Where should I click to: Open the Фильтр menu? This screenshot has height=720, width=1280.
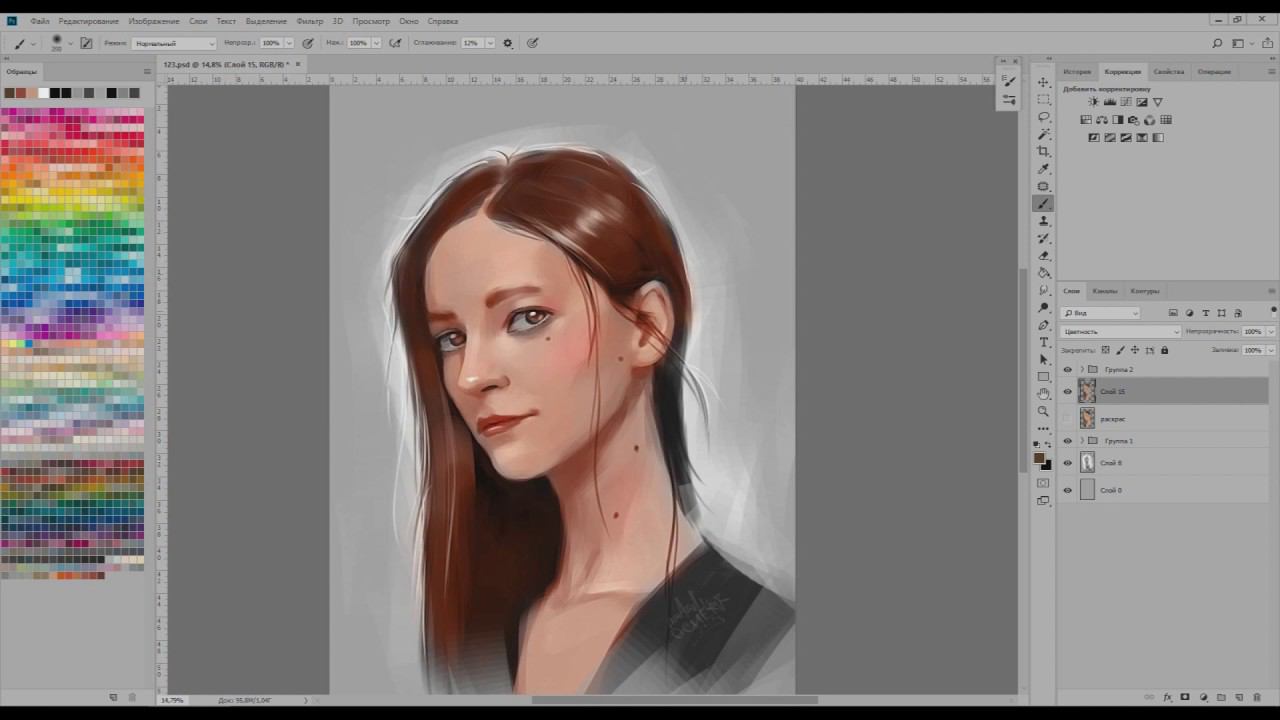click(x=310, y=21)
